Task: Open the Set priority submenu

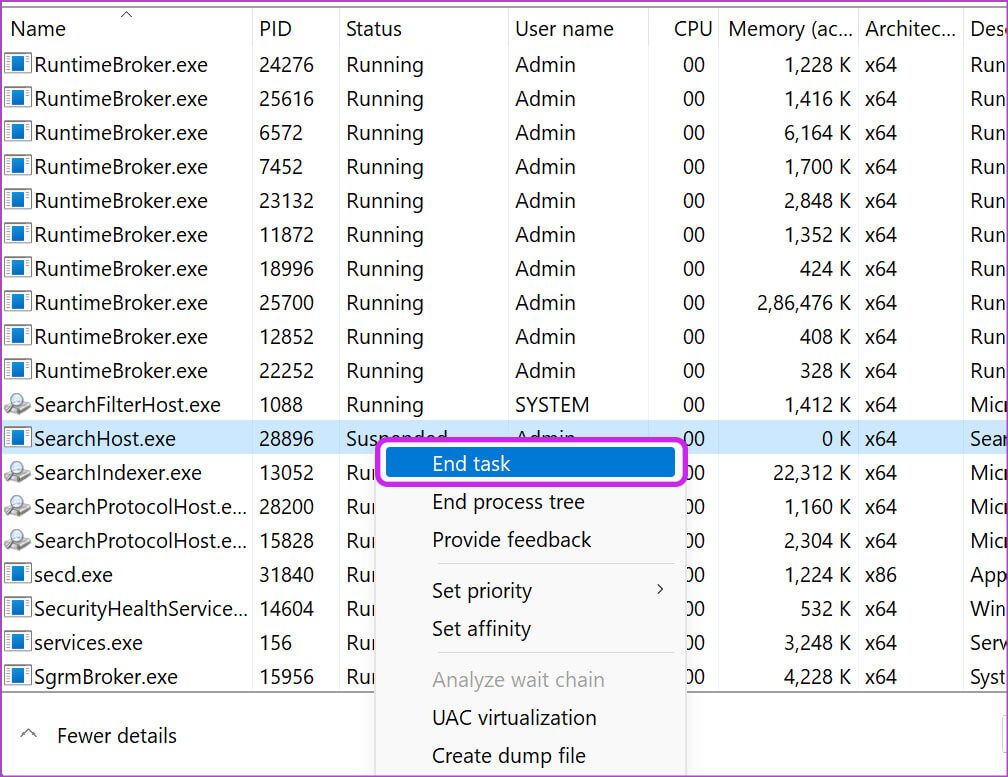Action: tap(530, 590)
